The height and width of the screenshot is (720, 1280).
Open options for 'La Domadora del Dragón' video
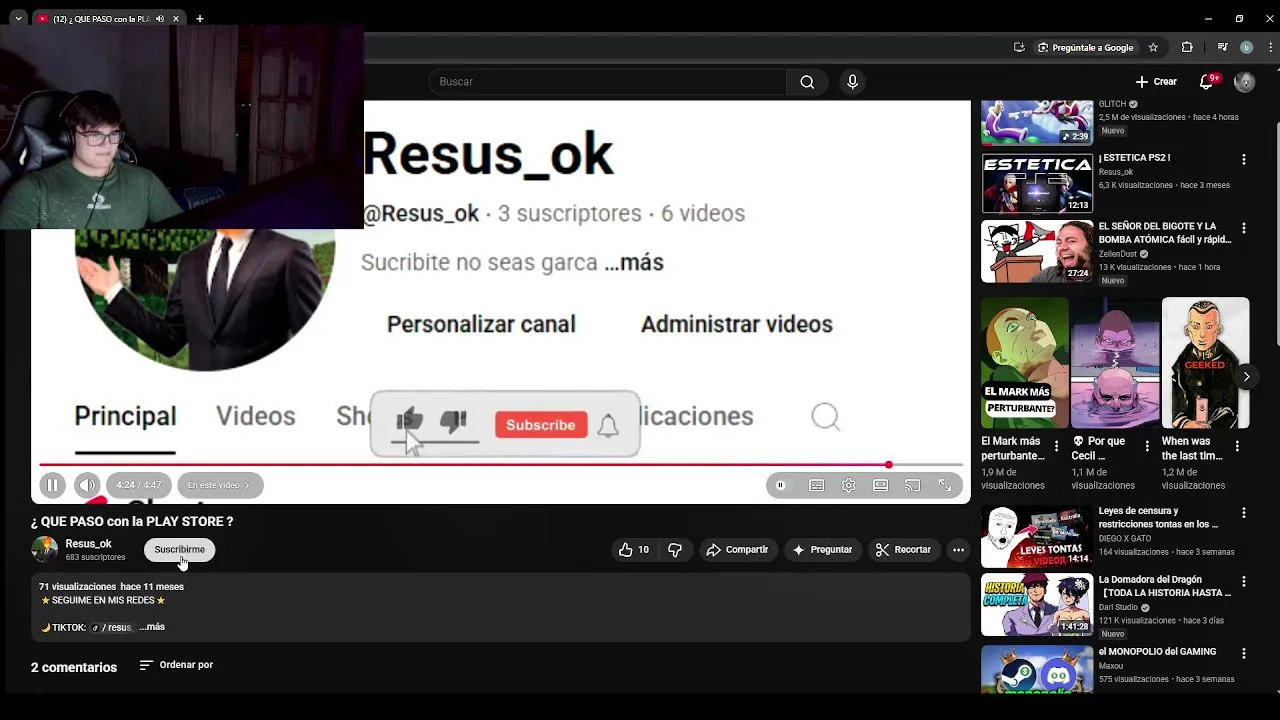click(1244, 582)
